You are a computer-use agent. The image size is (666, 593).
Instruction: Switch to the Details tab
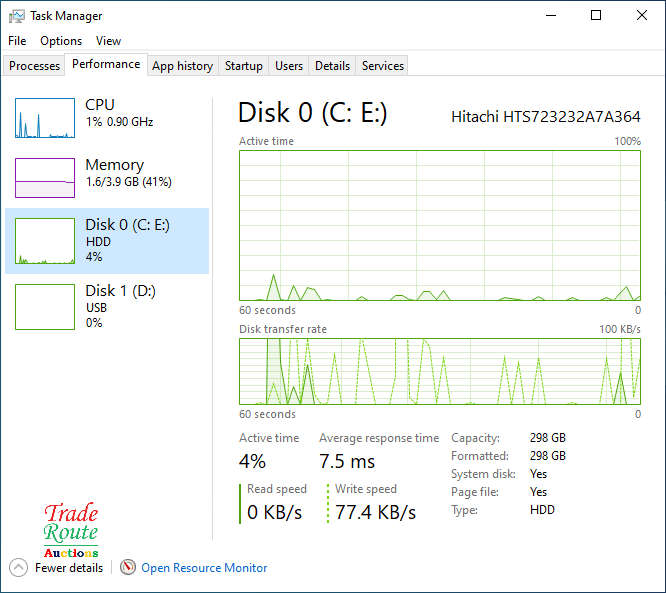(332, 66)
